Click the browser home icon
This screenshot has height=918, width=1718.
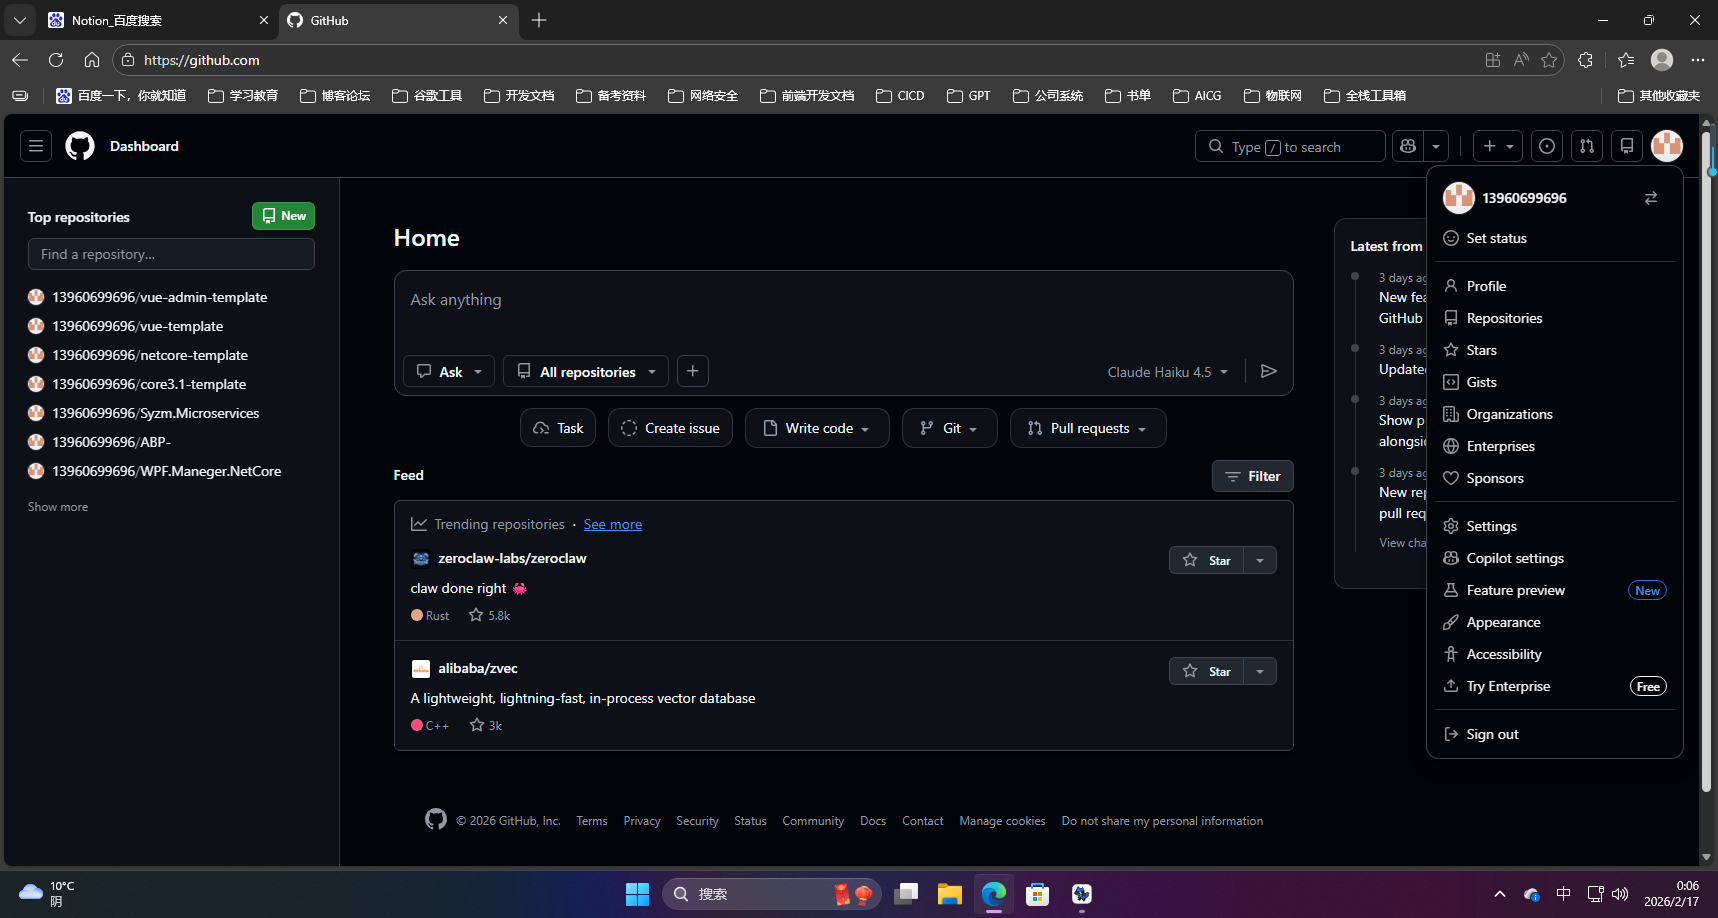(x=92, y=60)
